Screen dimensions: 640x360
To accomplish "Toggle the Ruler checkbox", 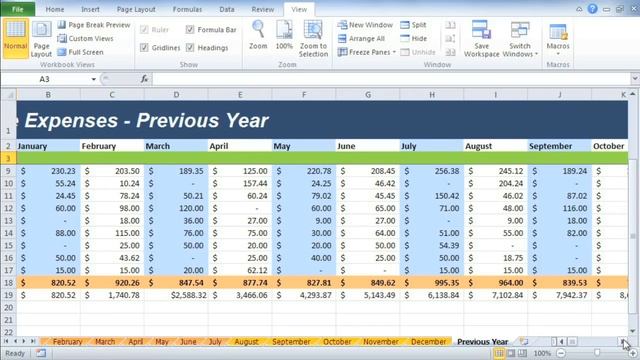I will [x=144, y=29].
